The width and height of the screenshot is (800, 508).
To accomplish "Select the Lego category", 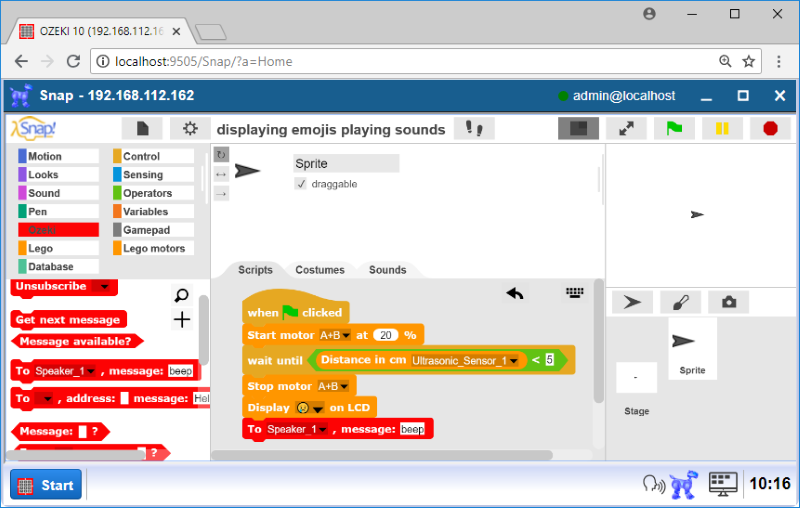I will (x=58, y=248).
